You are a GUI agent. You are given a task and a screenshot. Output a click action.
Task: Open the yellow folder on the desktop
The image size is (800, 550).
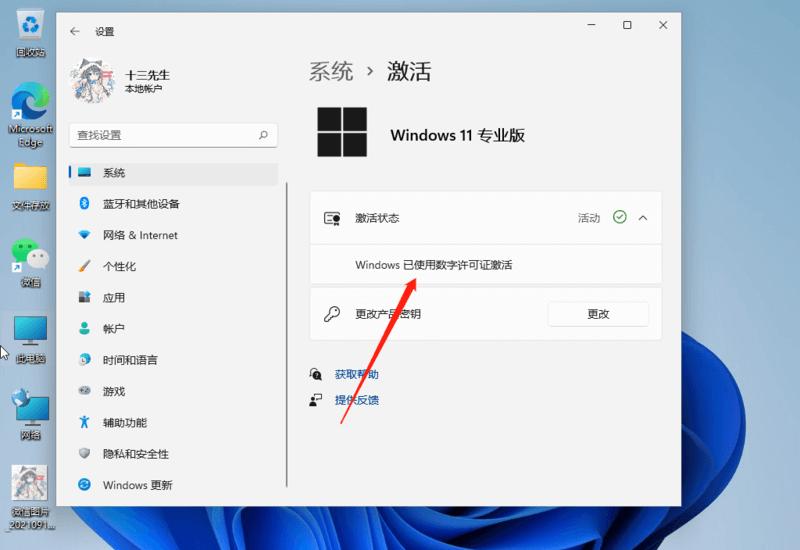tap(31, 186)
